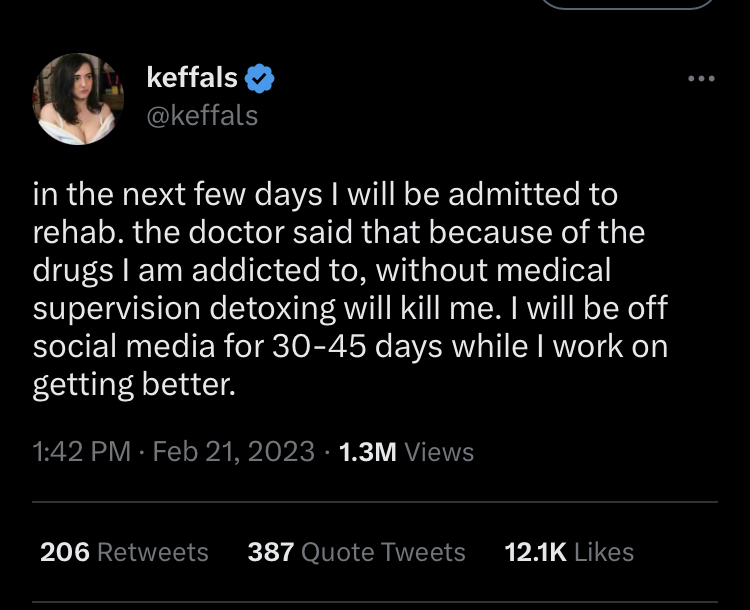750x610 pixels.
Task: Click the blue verified badge
Action: pos(260,78)
